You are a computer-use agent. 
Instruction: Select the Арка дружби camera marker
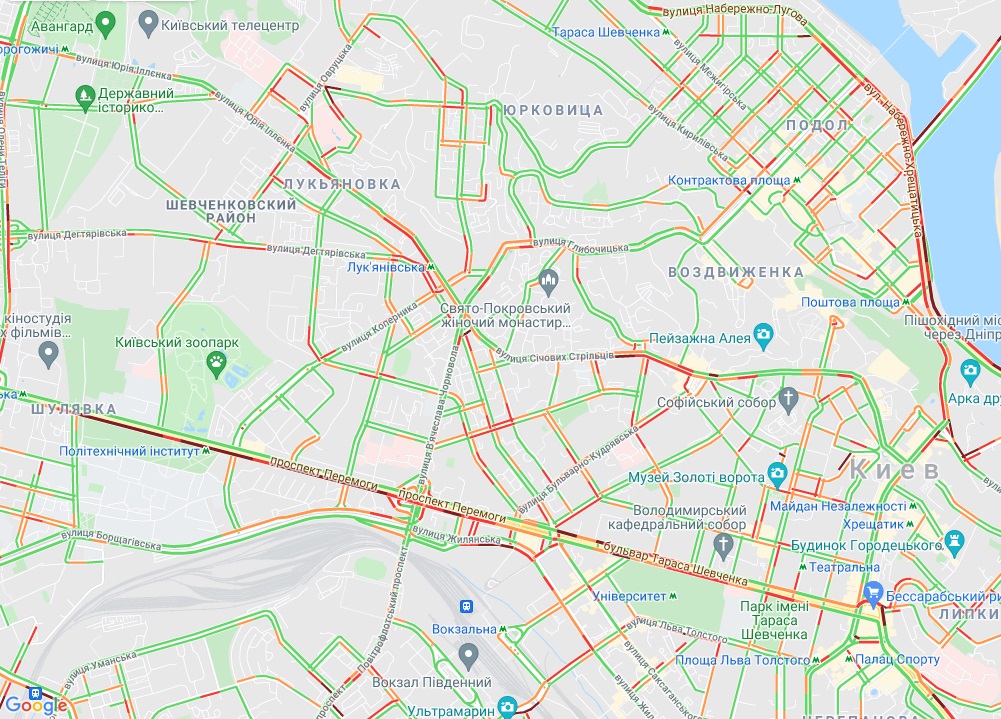(x=970, y=373)
